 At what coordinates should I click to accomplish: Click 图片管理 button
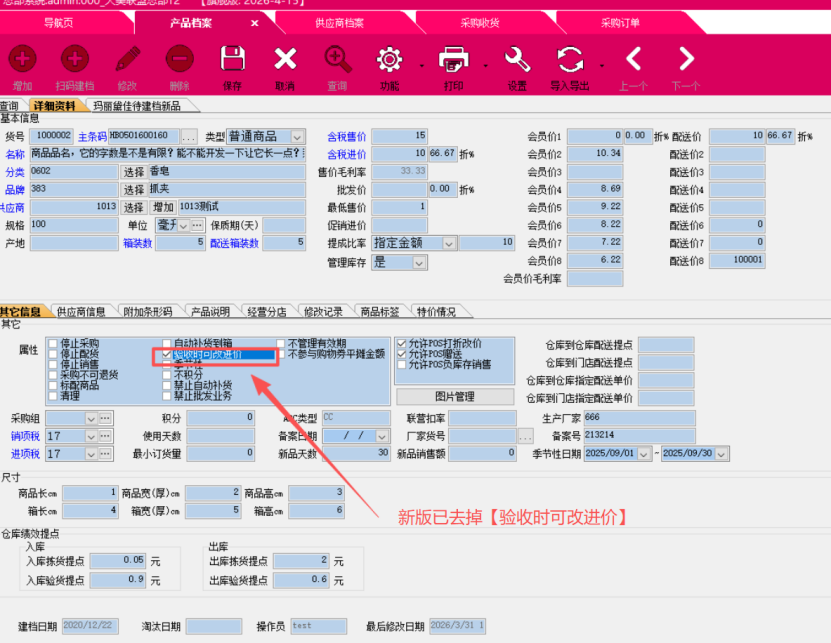[455, 396]
